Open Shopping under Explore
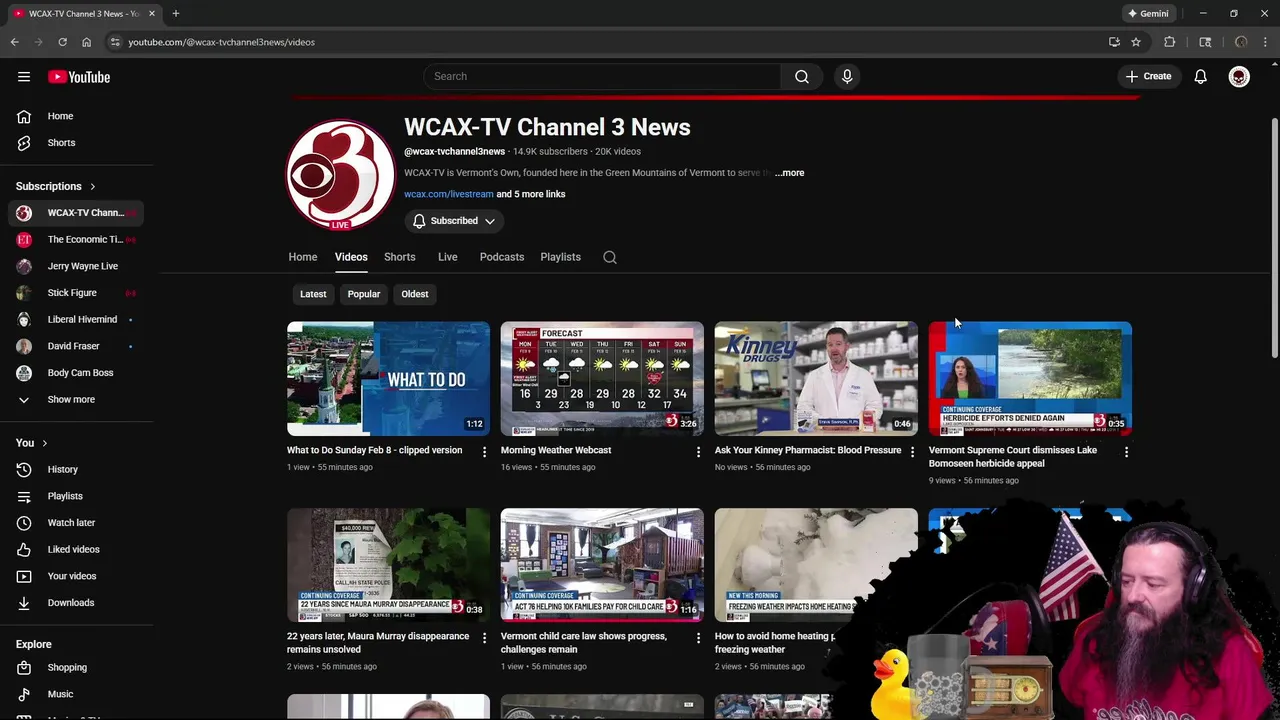 [x=76, y=667]
